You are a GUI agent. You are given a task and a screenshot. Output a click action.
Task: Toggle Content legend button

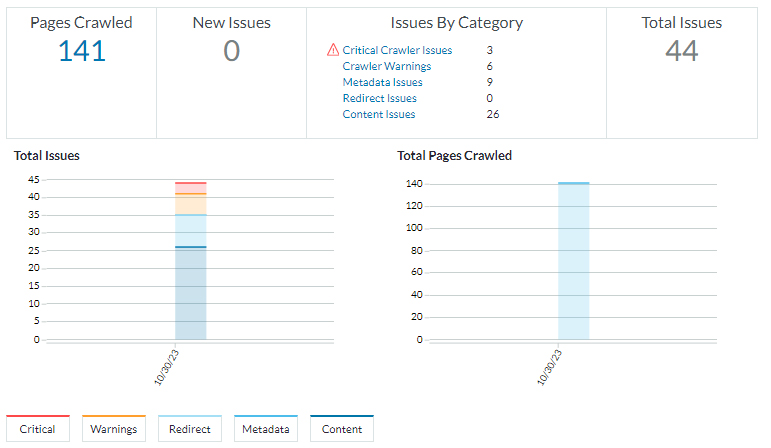(x=342, y=429)
